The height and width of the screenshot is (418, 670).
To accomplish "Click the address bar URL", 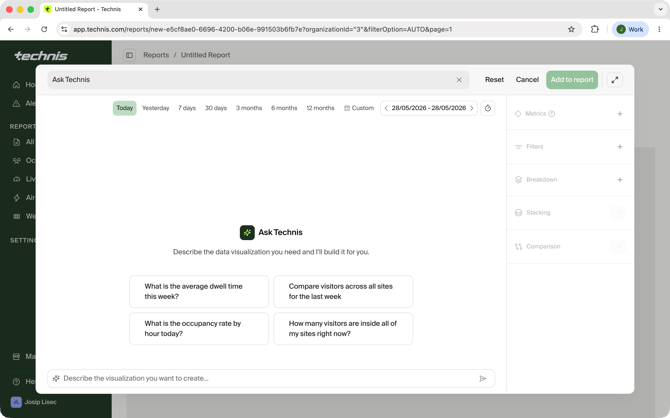I will [x=262, y=29].
